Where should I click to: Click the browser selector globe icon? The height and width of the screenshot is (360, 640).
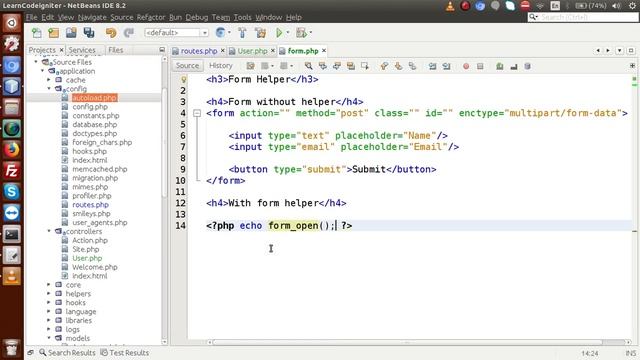pyautogui.click(x=220, y=33)
